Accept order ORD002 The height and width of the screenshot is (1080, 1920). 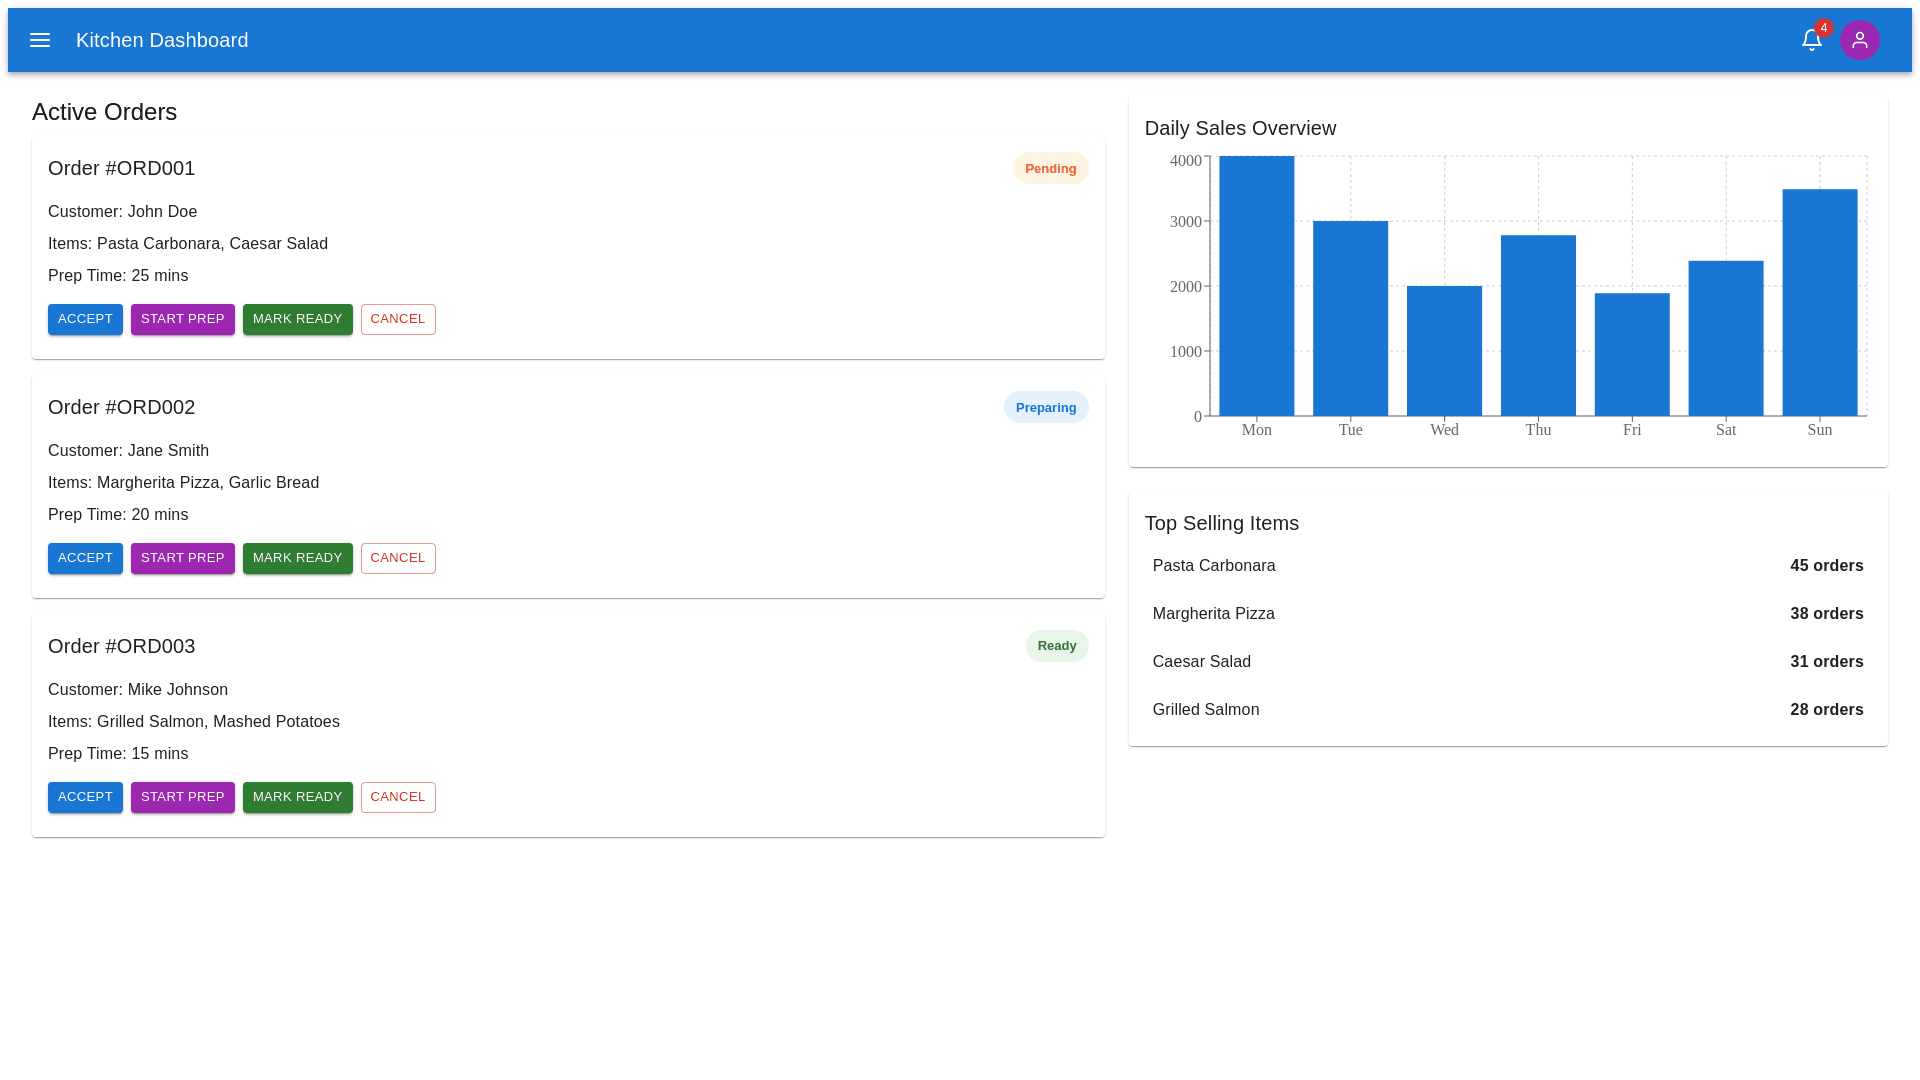85,558
